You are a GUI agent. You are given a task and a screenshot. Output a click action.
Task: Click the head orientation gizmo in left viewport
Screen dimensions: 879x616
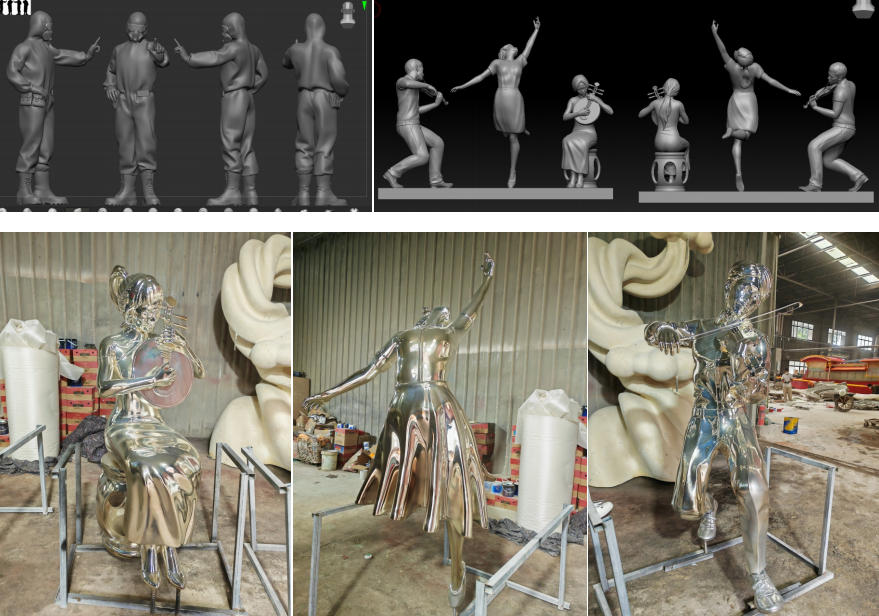click(x=348, y=13)
